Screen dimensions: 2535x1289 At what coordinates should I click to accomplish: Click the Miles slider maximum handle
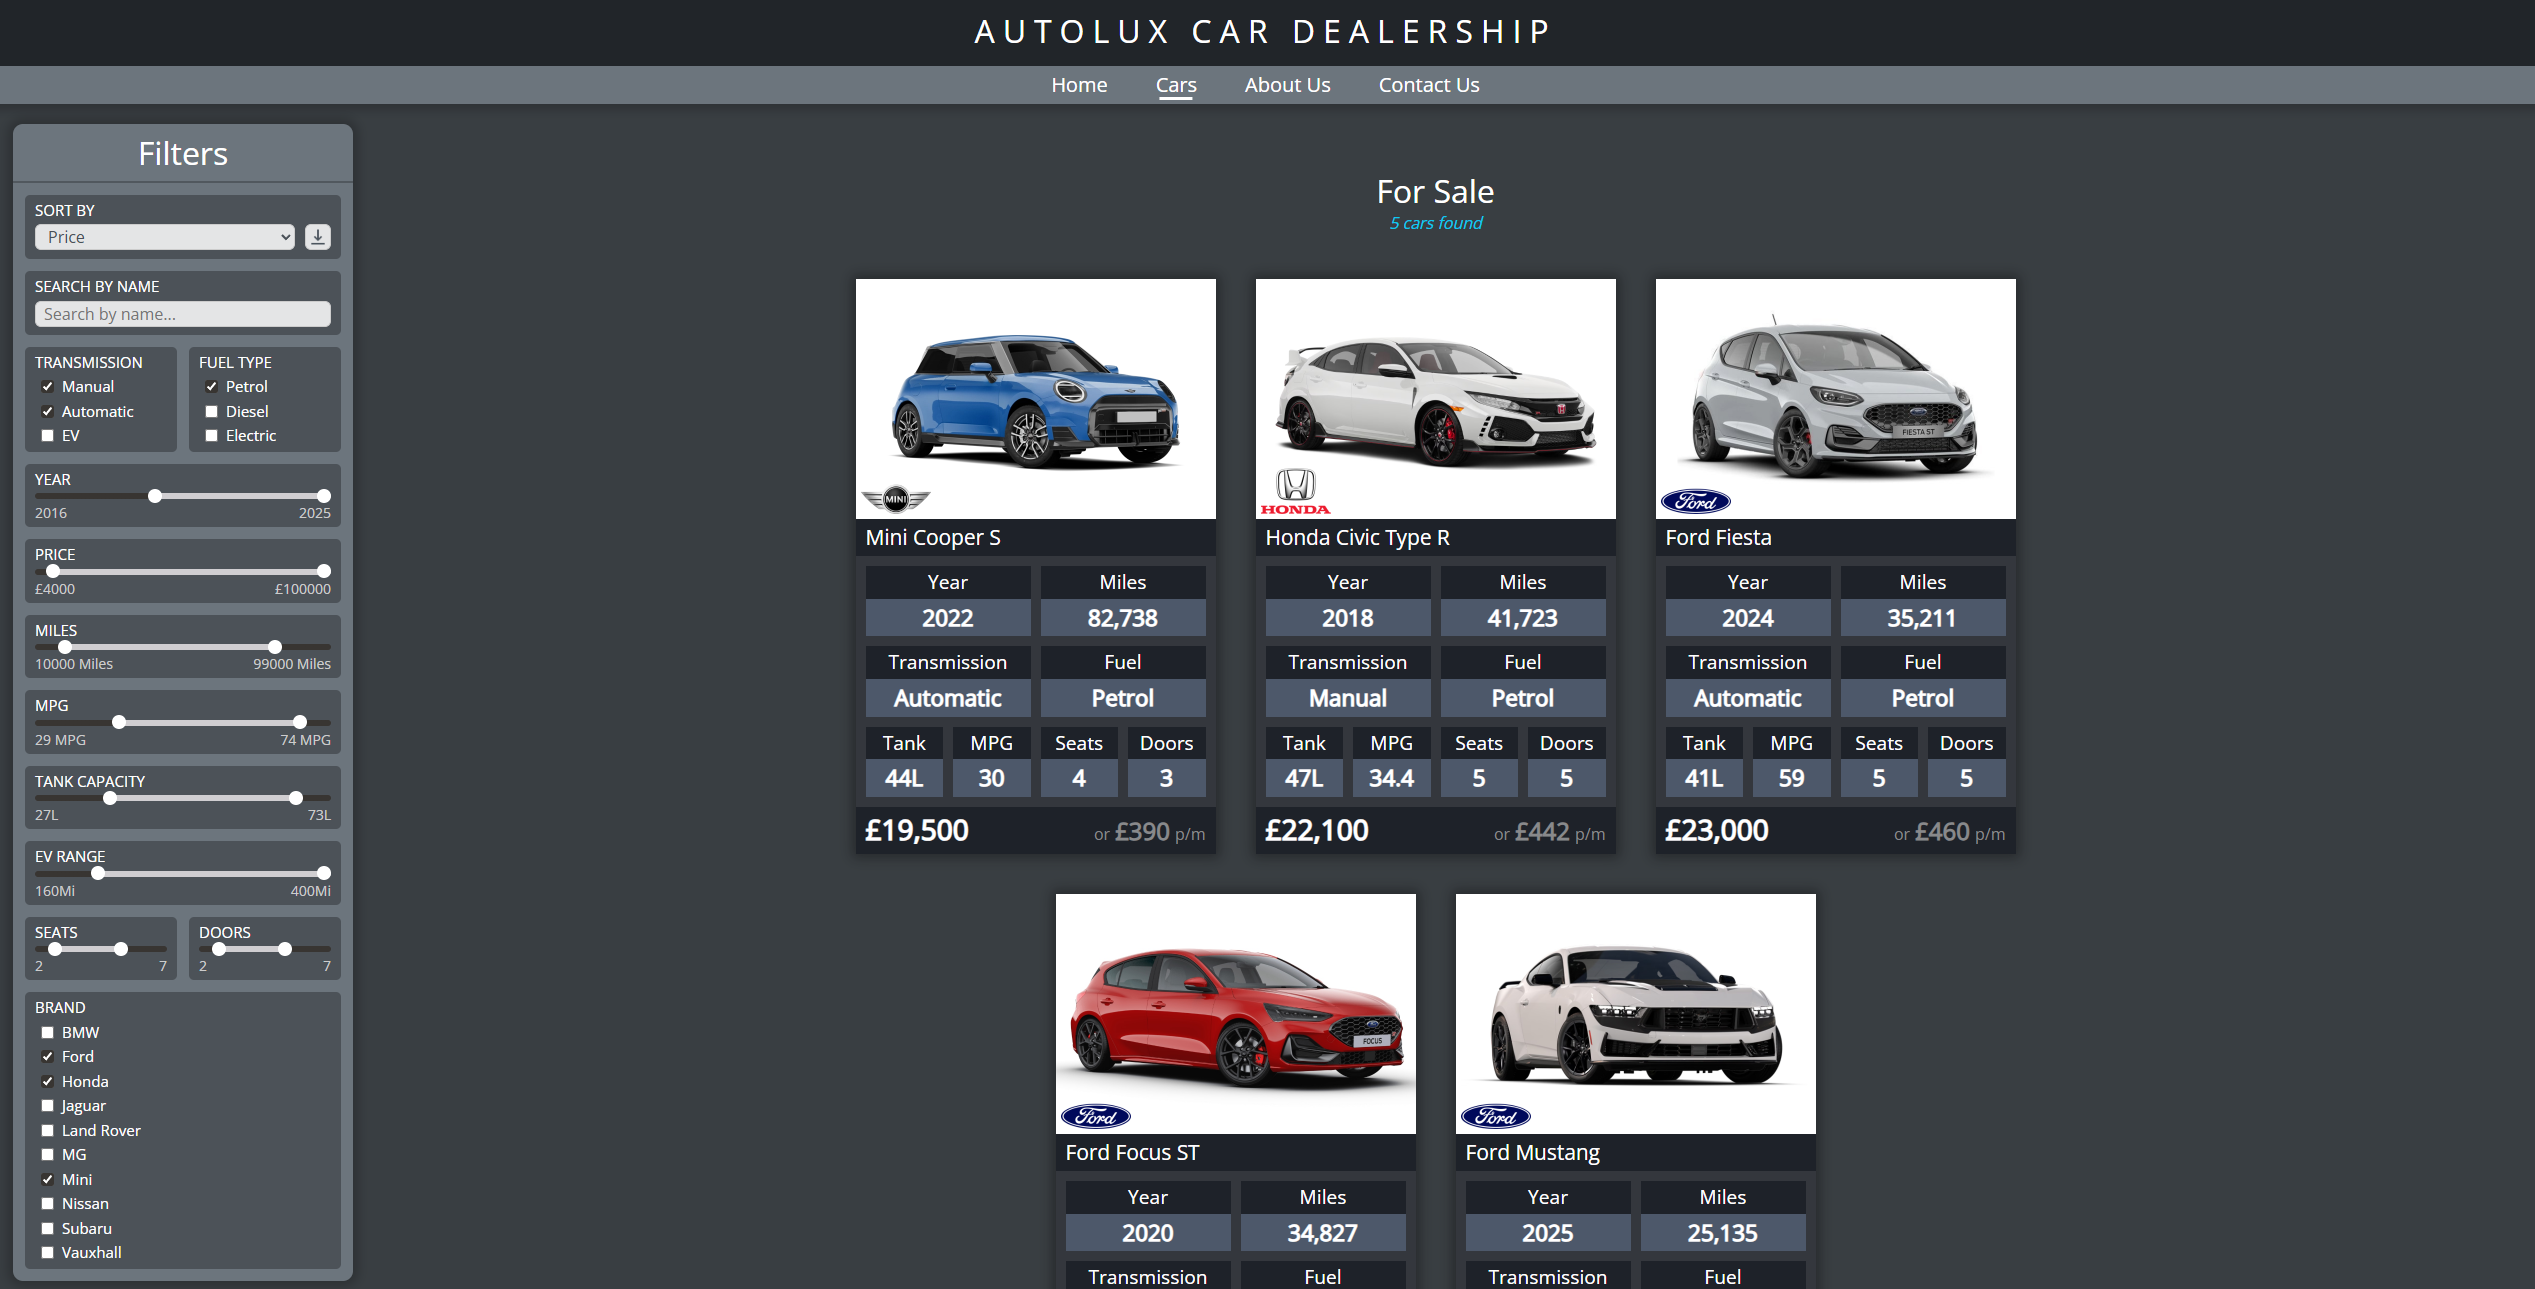click(x=275, y=647)
